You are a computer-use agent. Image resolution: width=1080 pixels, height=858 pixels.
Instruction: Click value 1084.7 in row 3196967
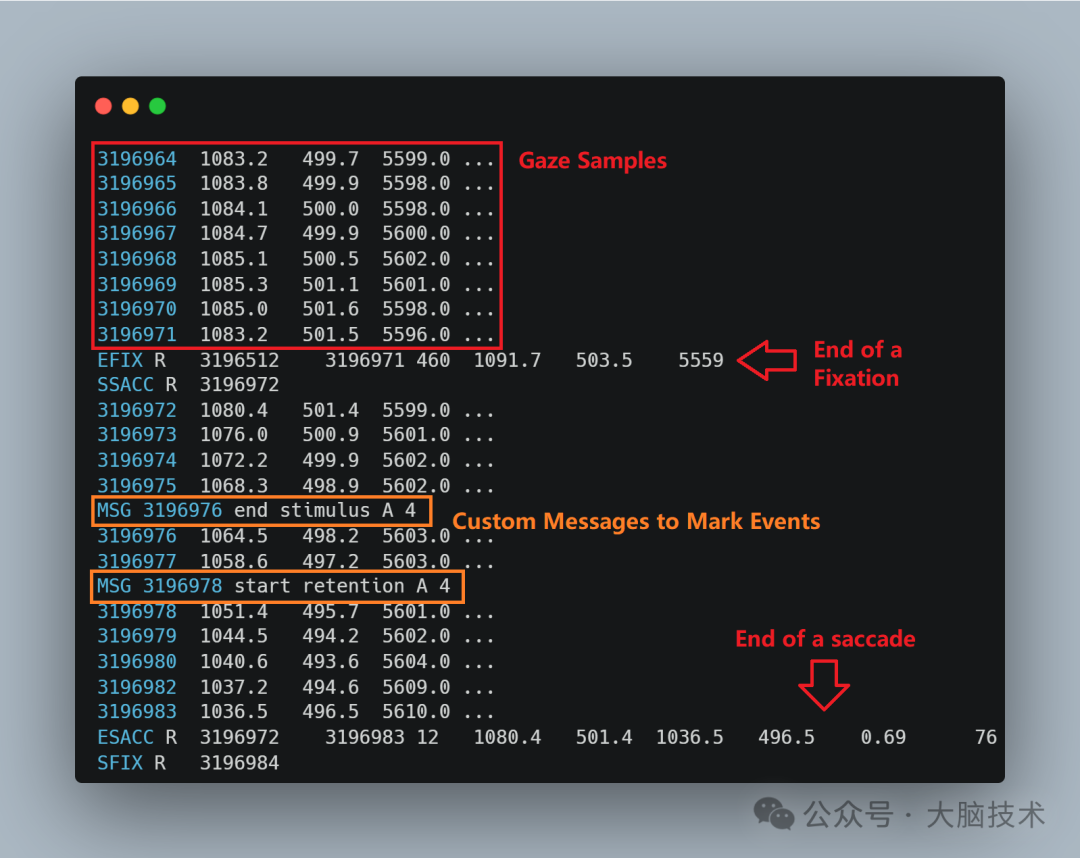pos(233,233)
